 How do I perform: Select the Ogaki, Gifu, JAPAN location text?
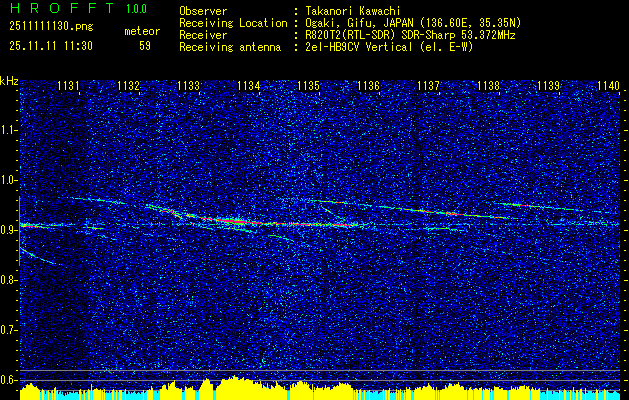[413, 23]
